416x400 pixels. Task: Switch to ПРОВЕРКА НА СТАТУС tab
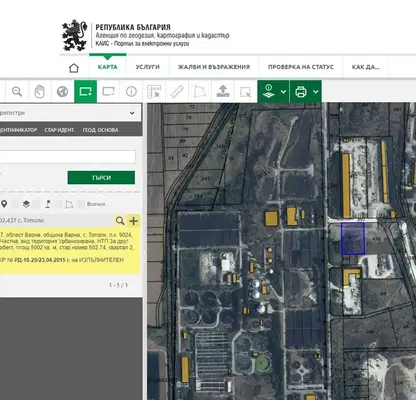click(301, 67)
